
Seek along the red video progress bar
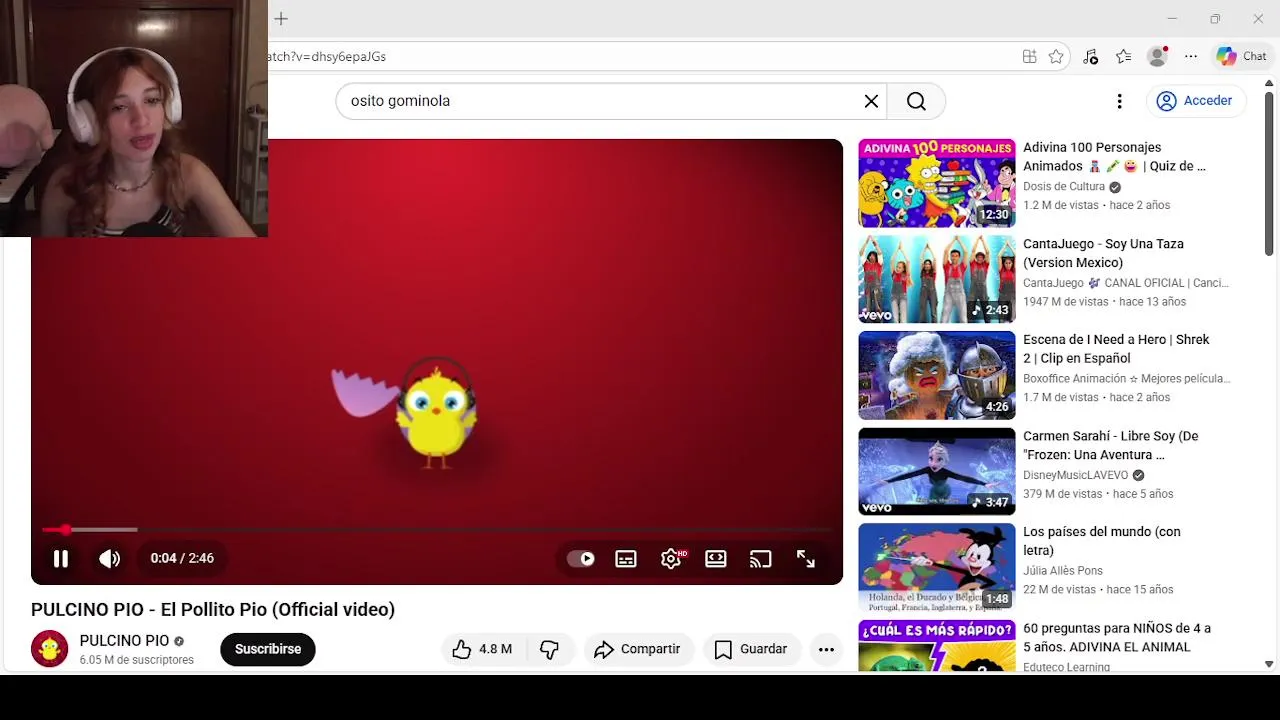coord(436,529)
